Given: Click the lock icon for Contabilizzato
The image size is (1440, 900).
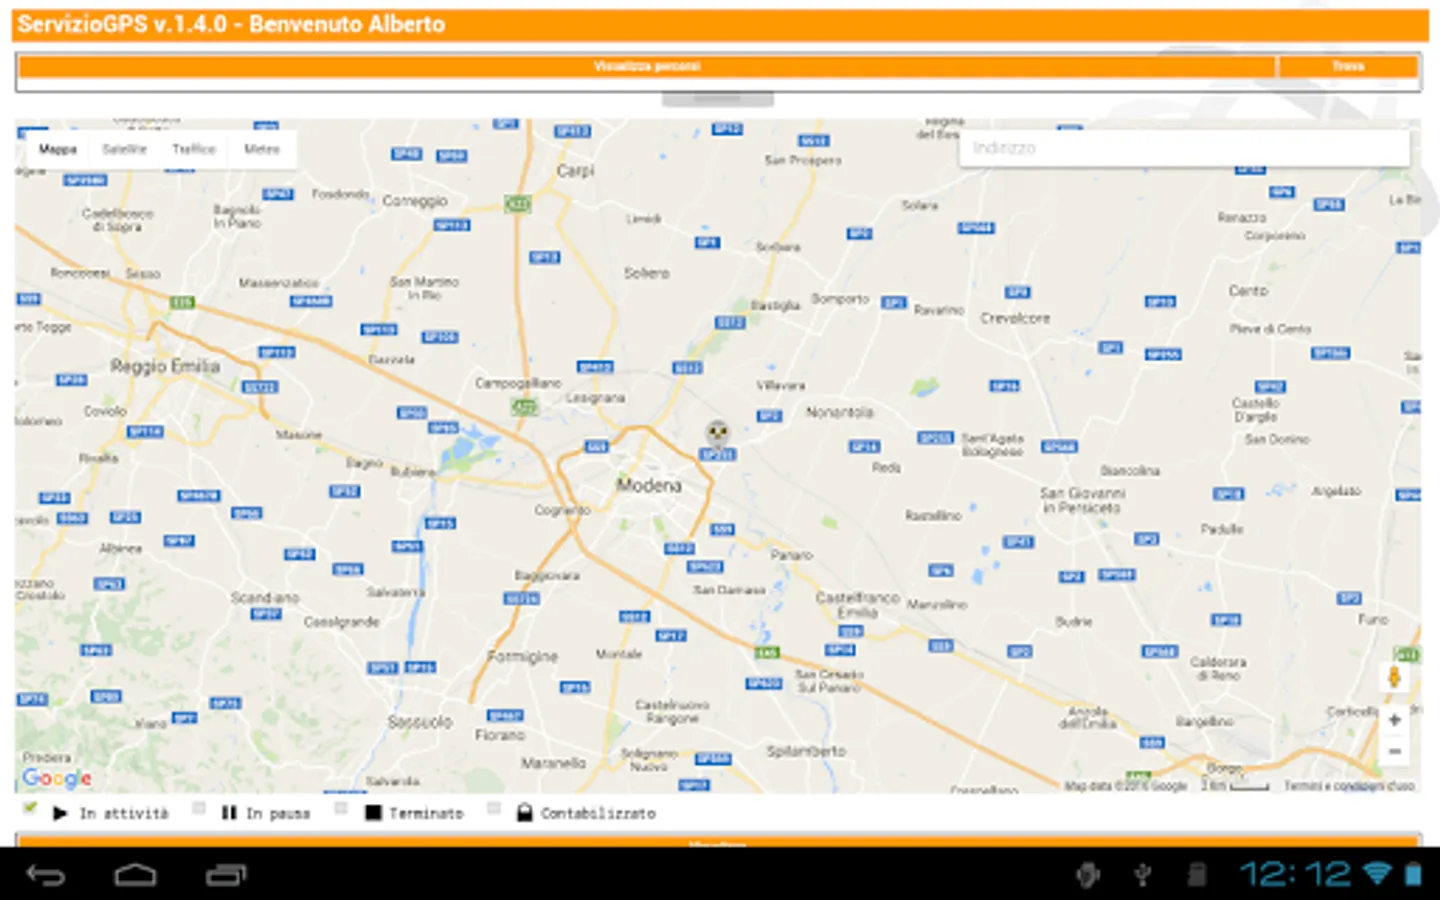Looking at the screenshot, I should coord(524,812).
